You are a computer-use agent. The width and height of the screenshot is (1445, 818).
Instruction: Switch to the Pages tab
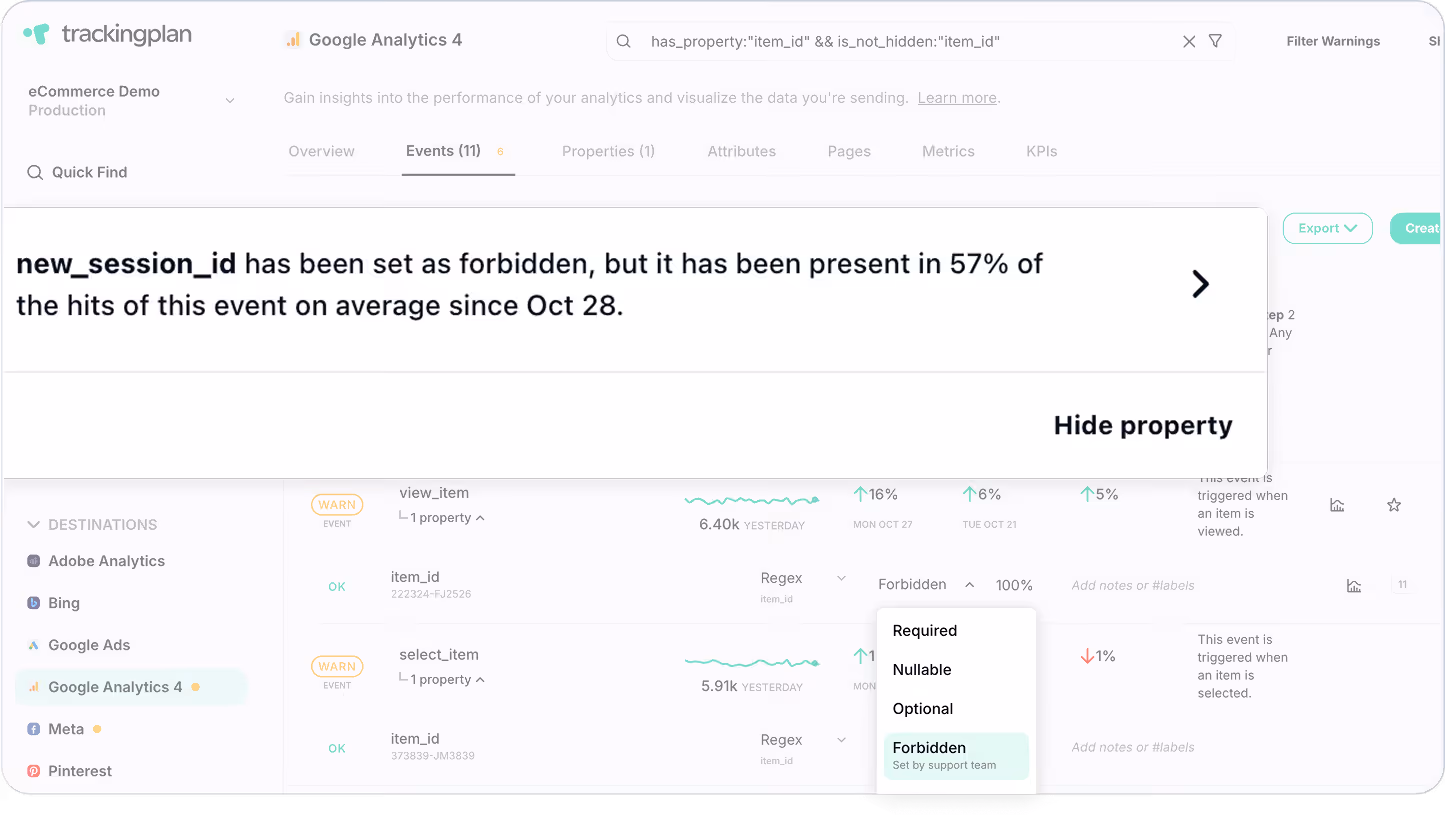click(x=849, y=151)
